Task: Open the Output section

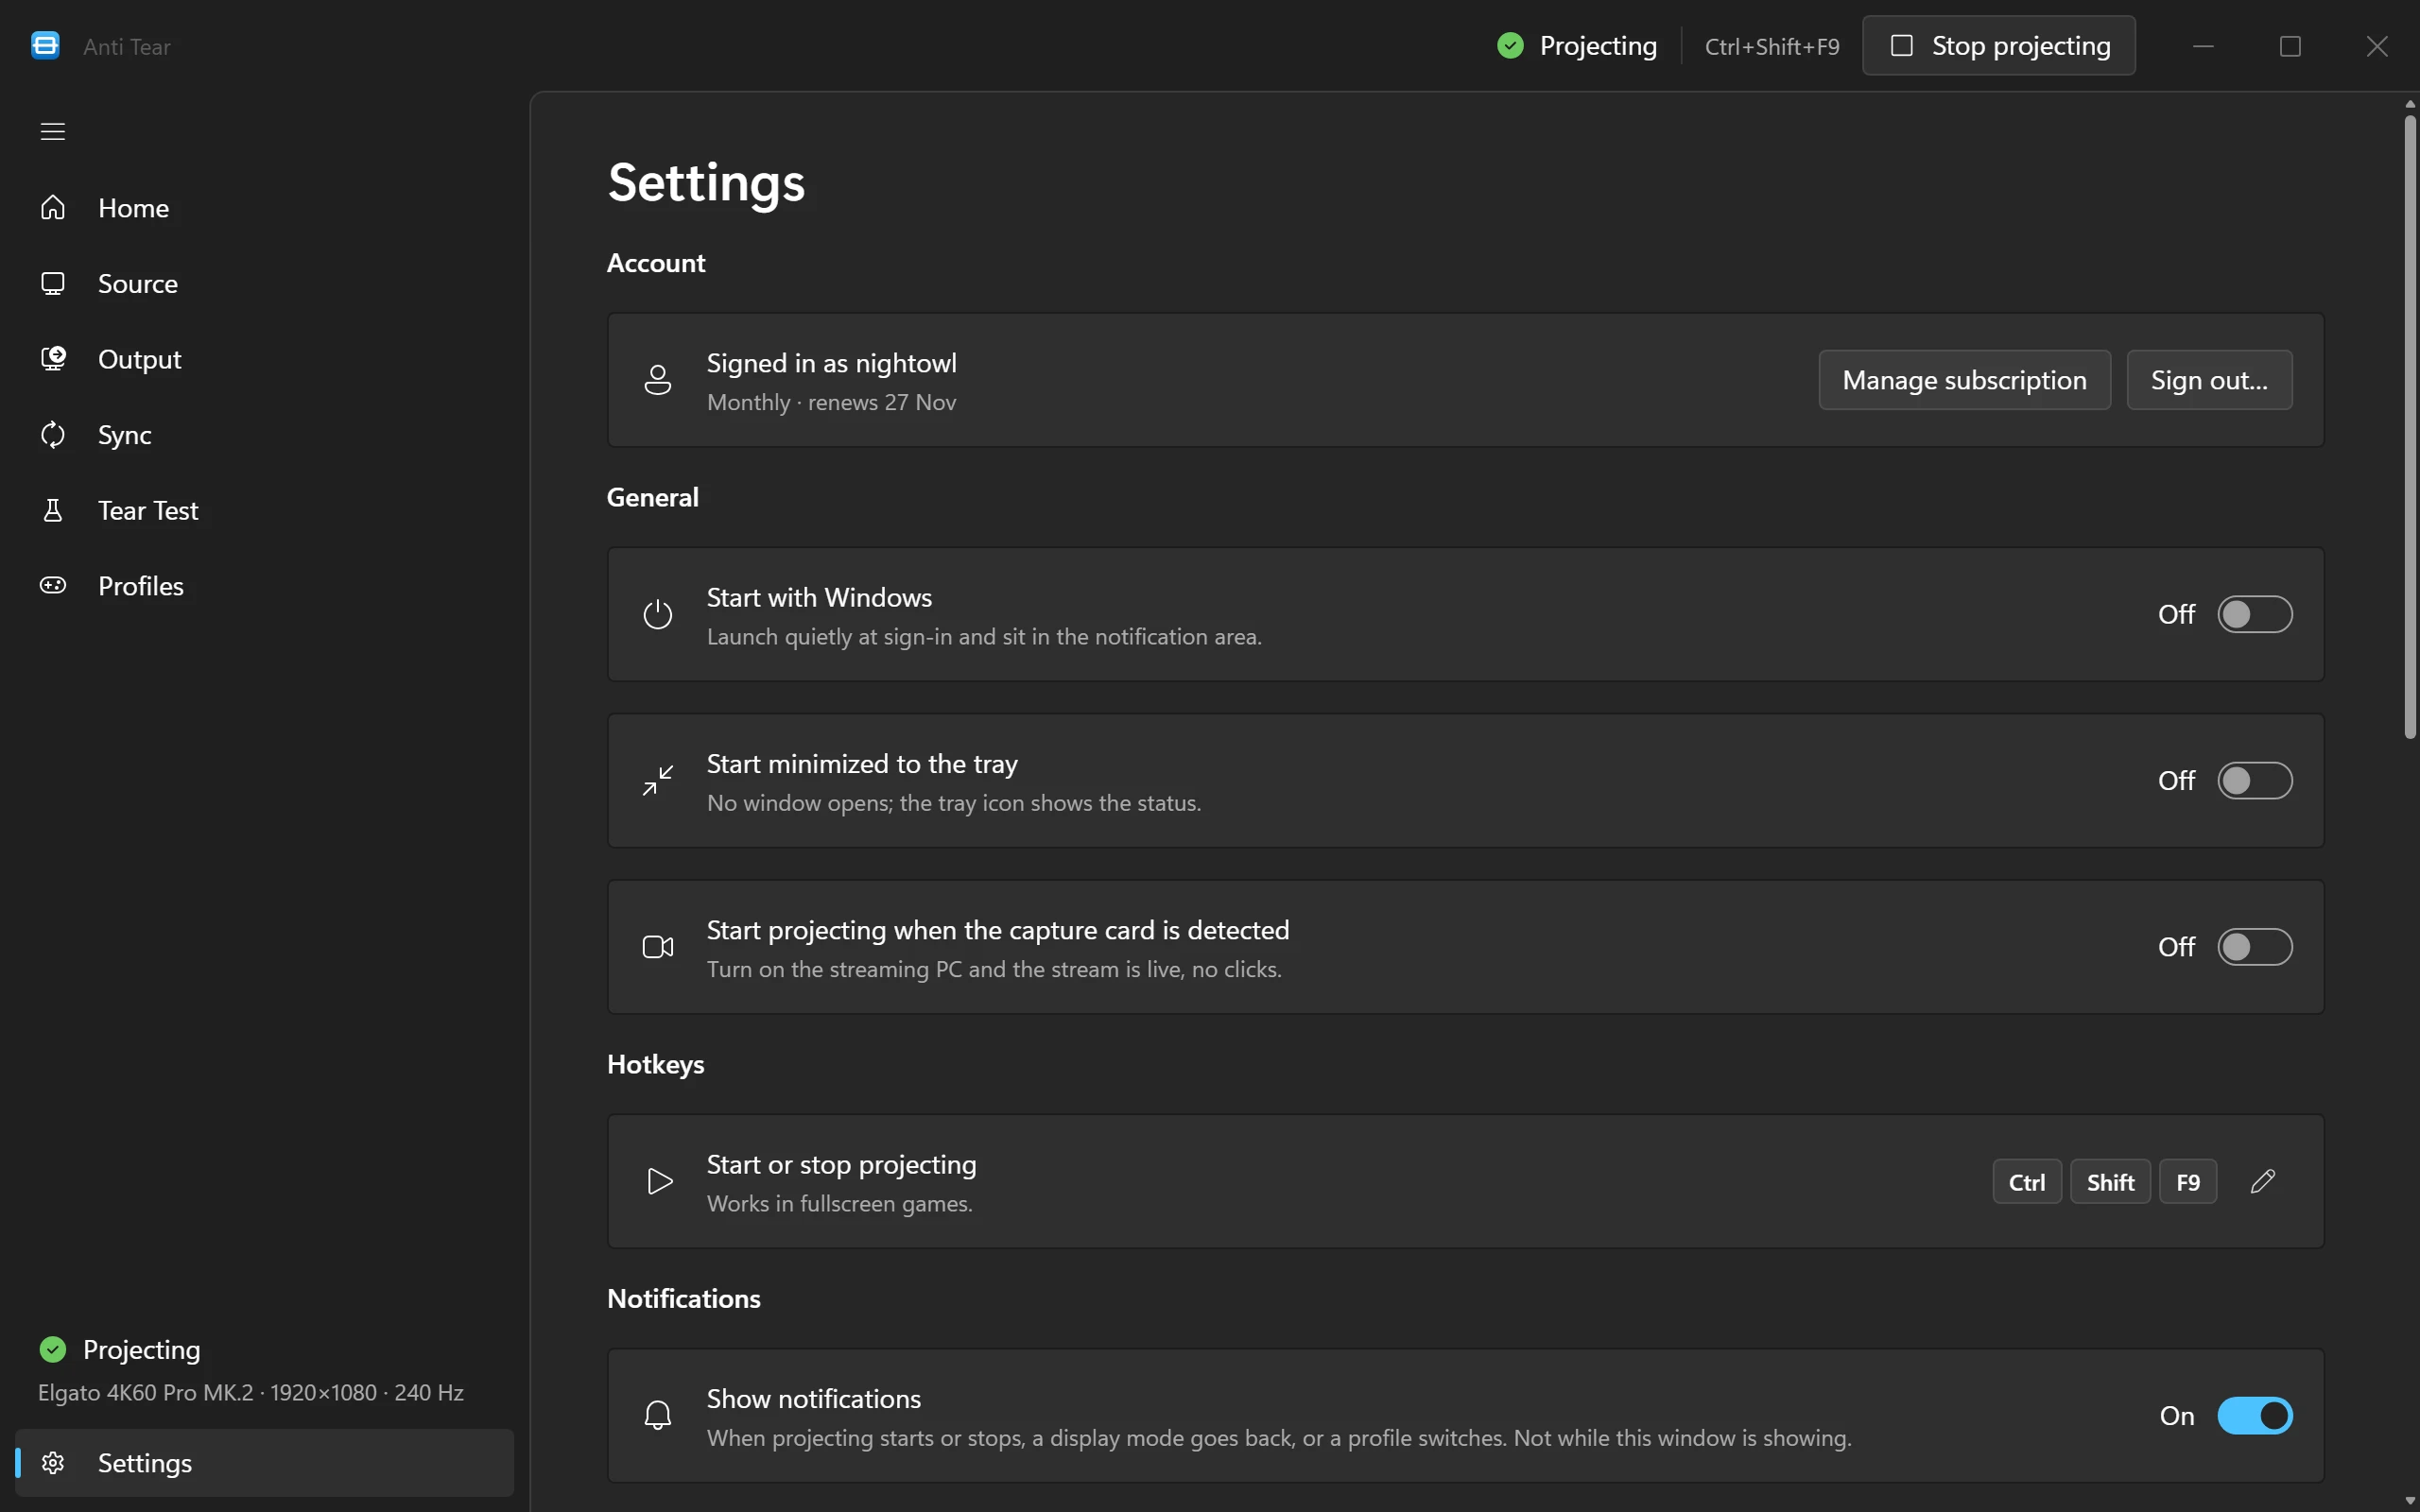Action: click(265, 358)
